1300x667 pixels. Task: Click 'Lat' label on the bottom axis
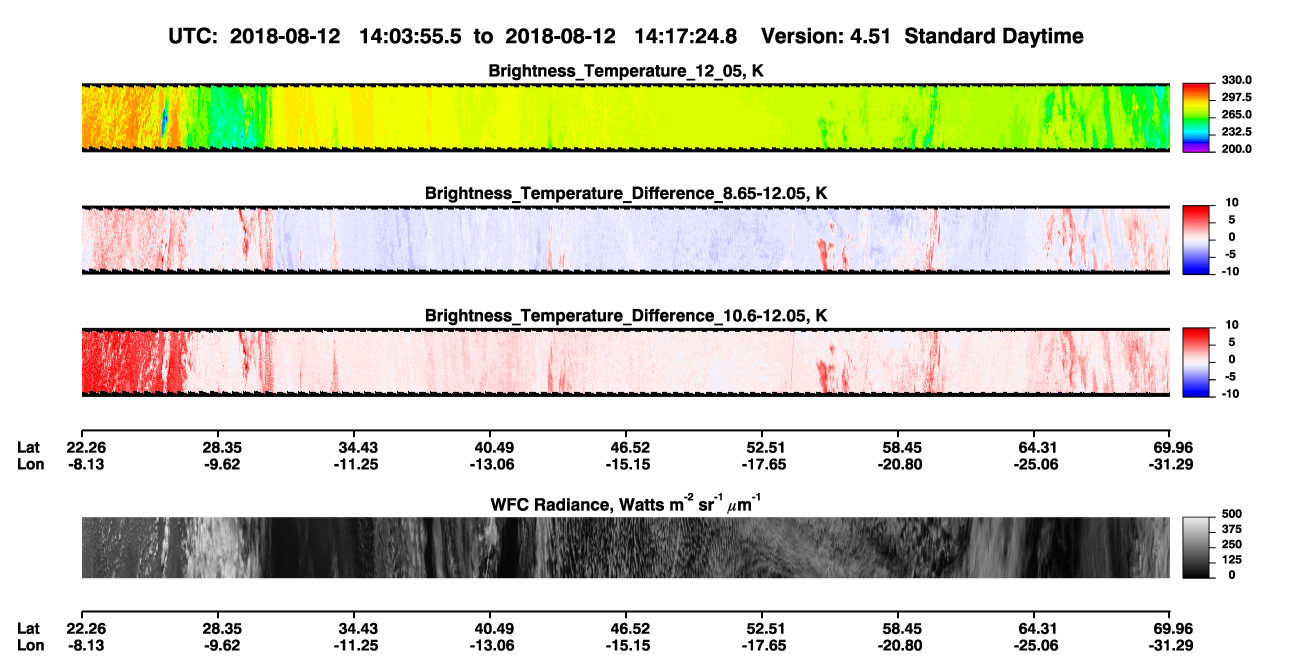(28, 629)
